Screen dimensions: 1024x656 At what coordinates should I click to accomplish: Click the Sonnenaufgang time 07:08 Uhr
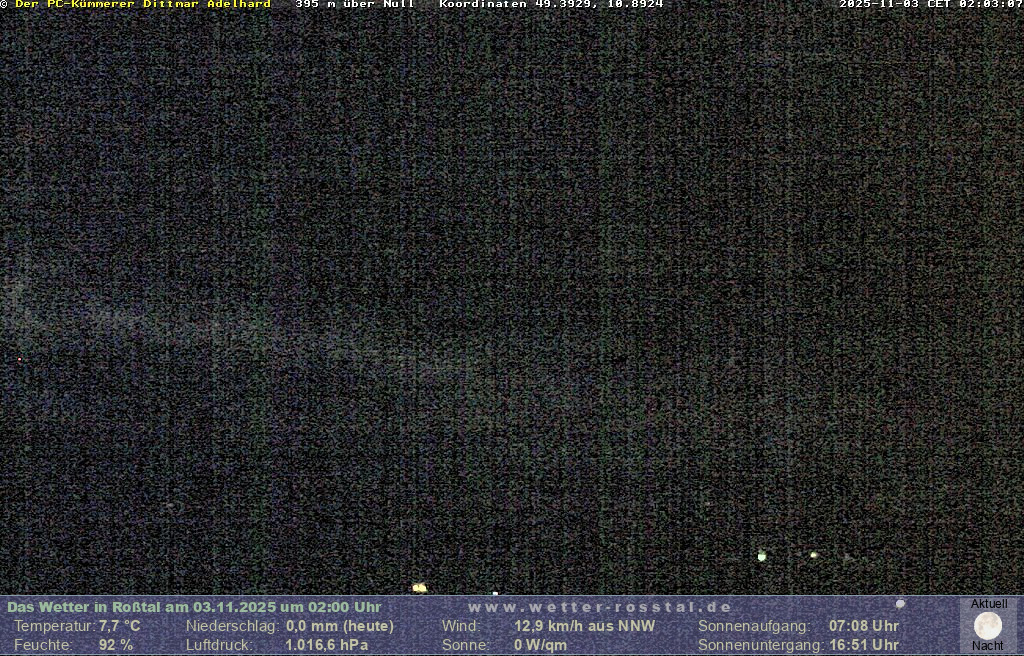pyautogui.click(x=864, y=626)
